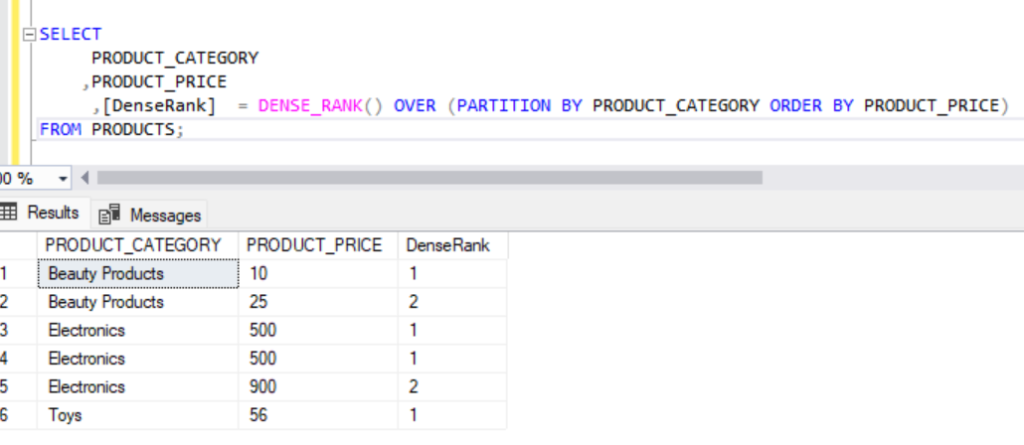The image size is (1024, 445).
Task: Click the horizontal scrollbar's left arrow
Action: coord(84,178)
